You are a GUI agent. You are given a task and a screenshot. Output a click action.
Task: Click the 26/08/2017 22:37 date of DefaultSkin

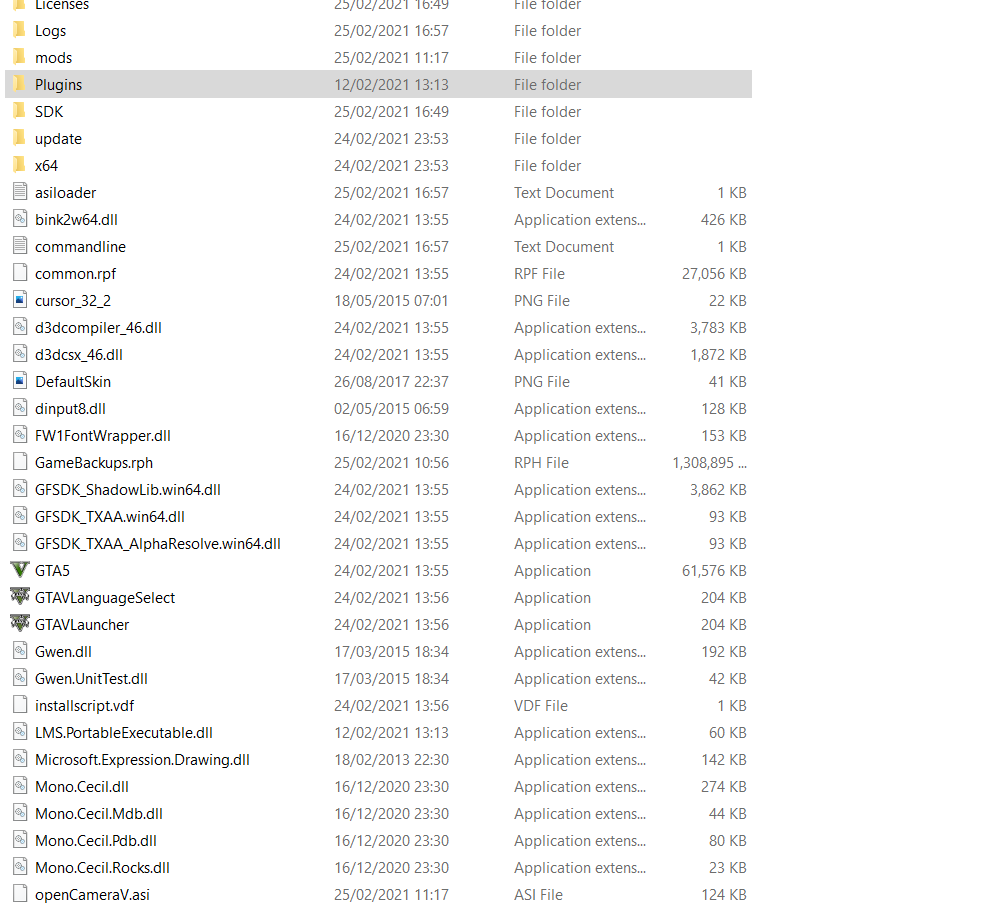pos(391,382)
